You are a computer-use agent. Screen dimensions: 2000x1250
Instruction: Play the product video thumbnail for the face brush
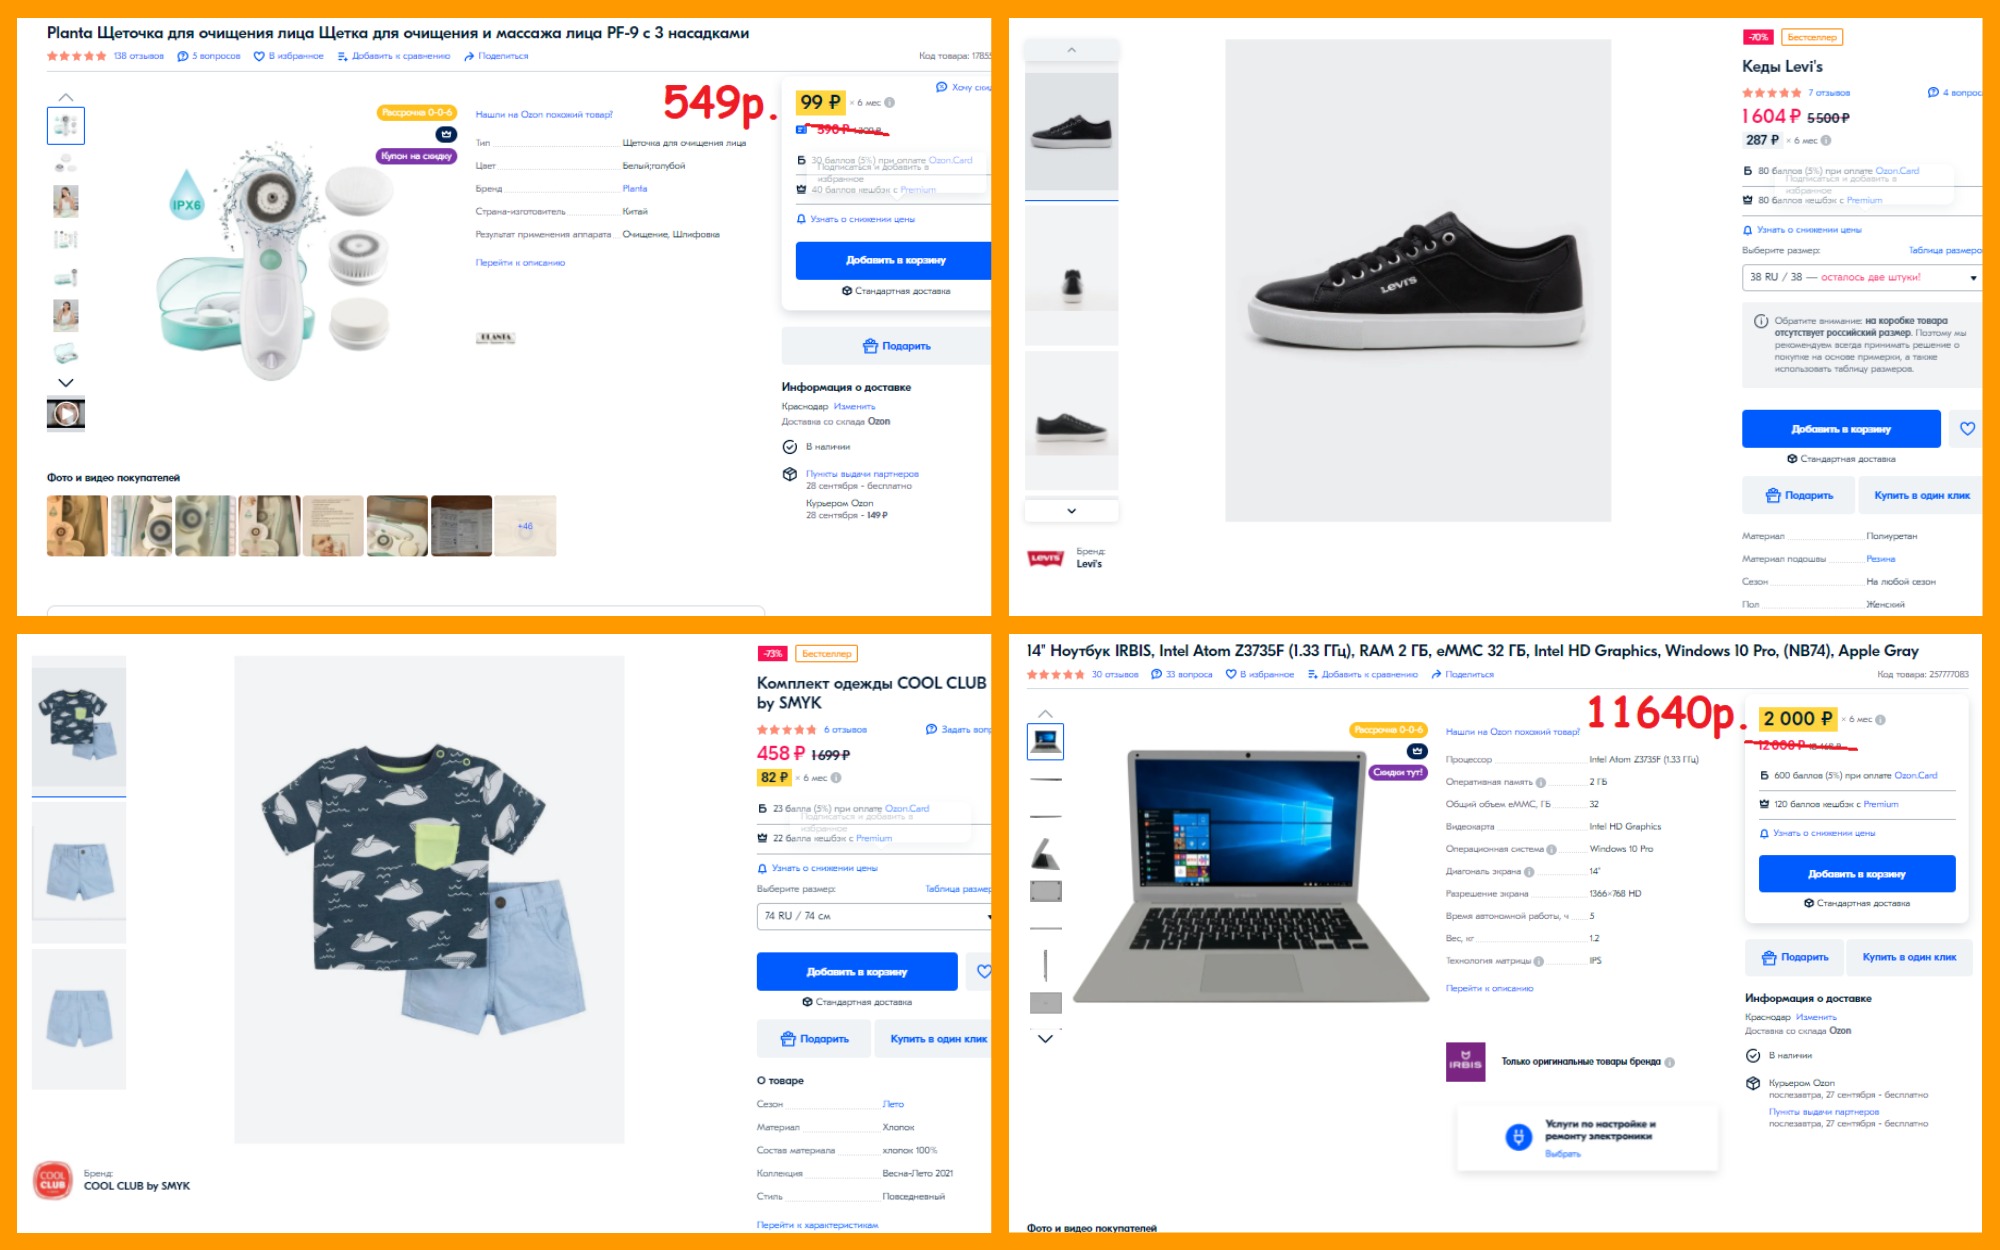pyautogui.click(x=66, y=413)
